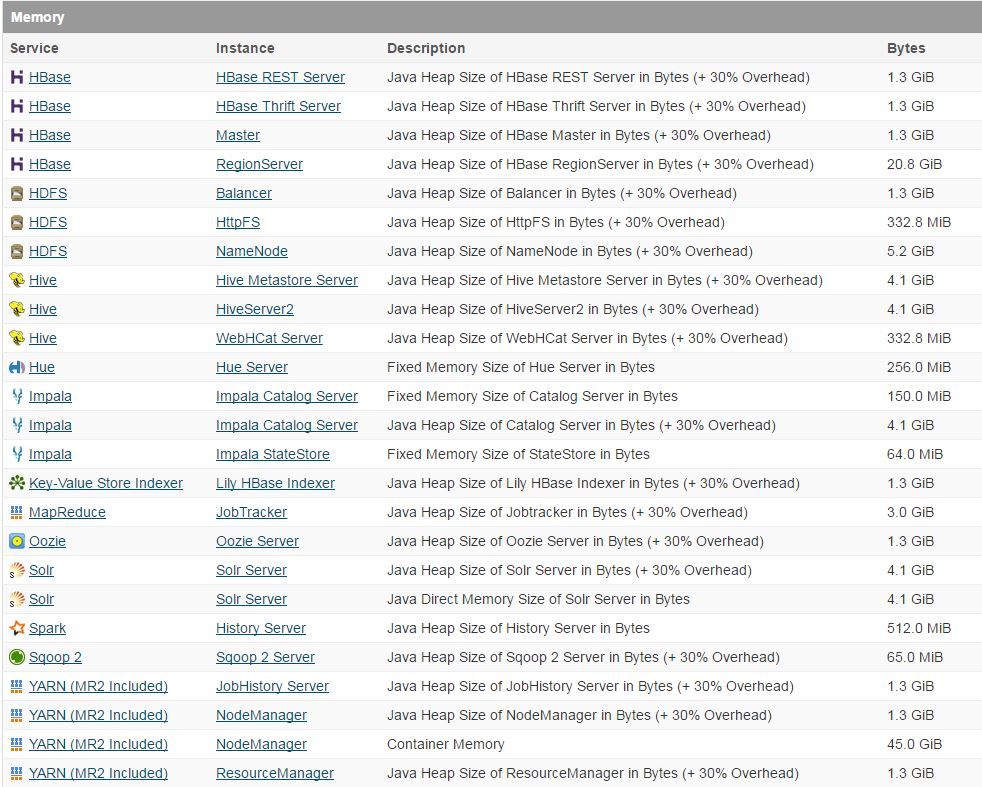Screen dimensions: 982x787
Task: Click YARN icon in Container Memory row
Action: point(17,744)
